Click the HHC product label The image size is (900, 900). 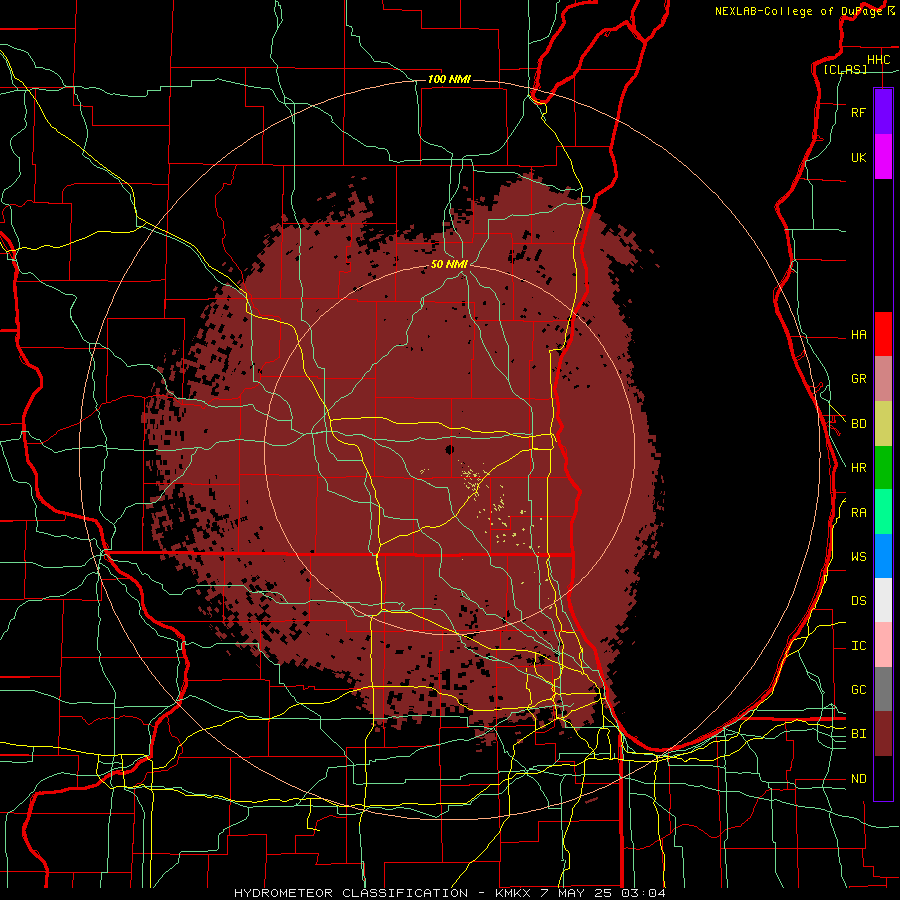tap(878, 60)
